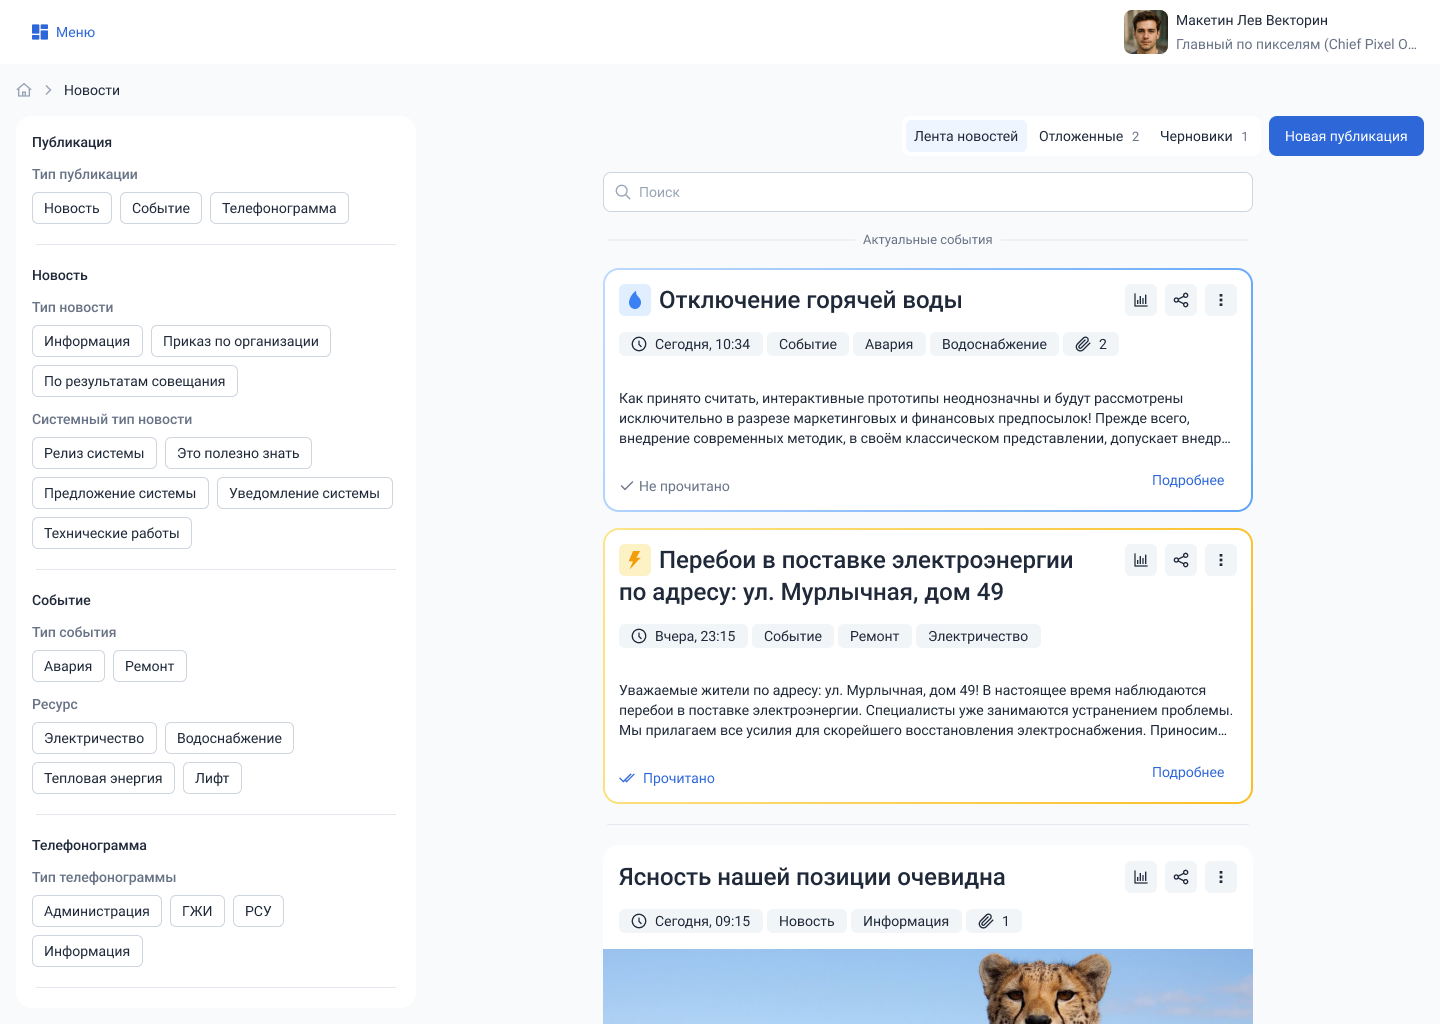1440x1024 pixels.
Task: Toggle the Авария event type filter
Action: 68,666
